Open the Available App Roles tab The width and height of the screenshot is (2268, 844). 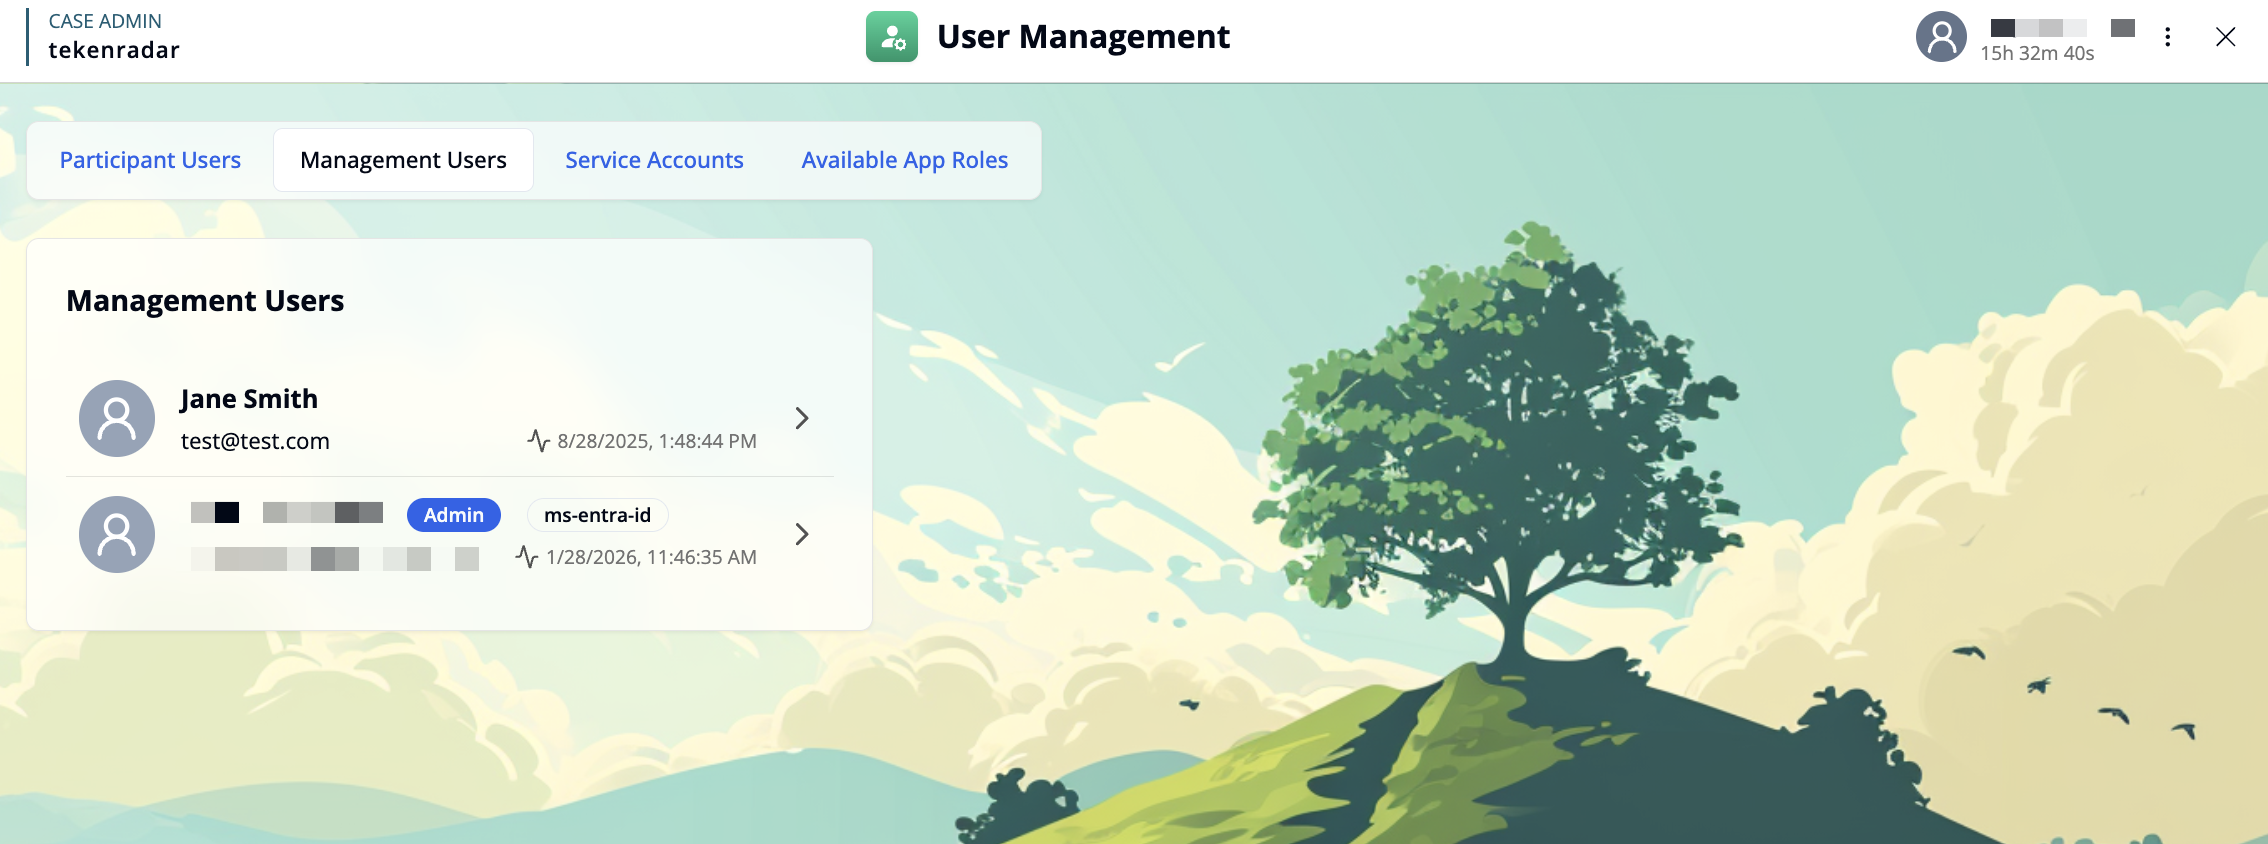pos(904,160)
